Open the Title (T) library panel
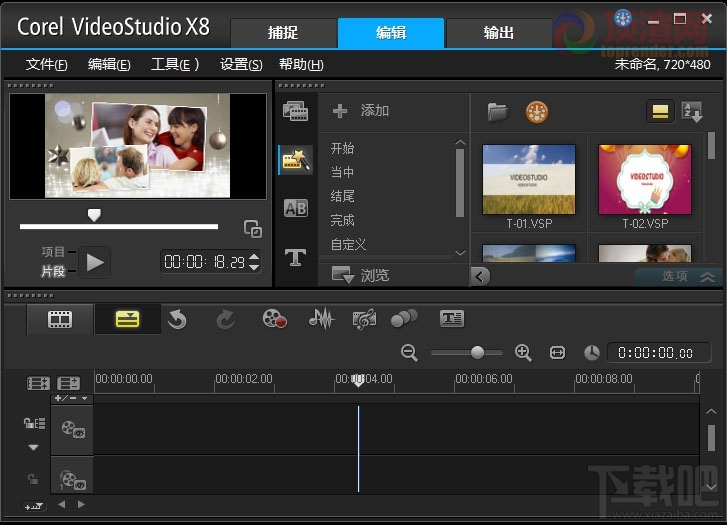 295,258
